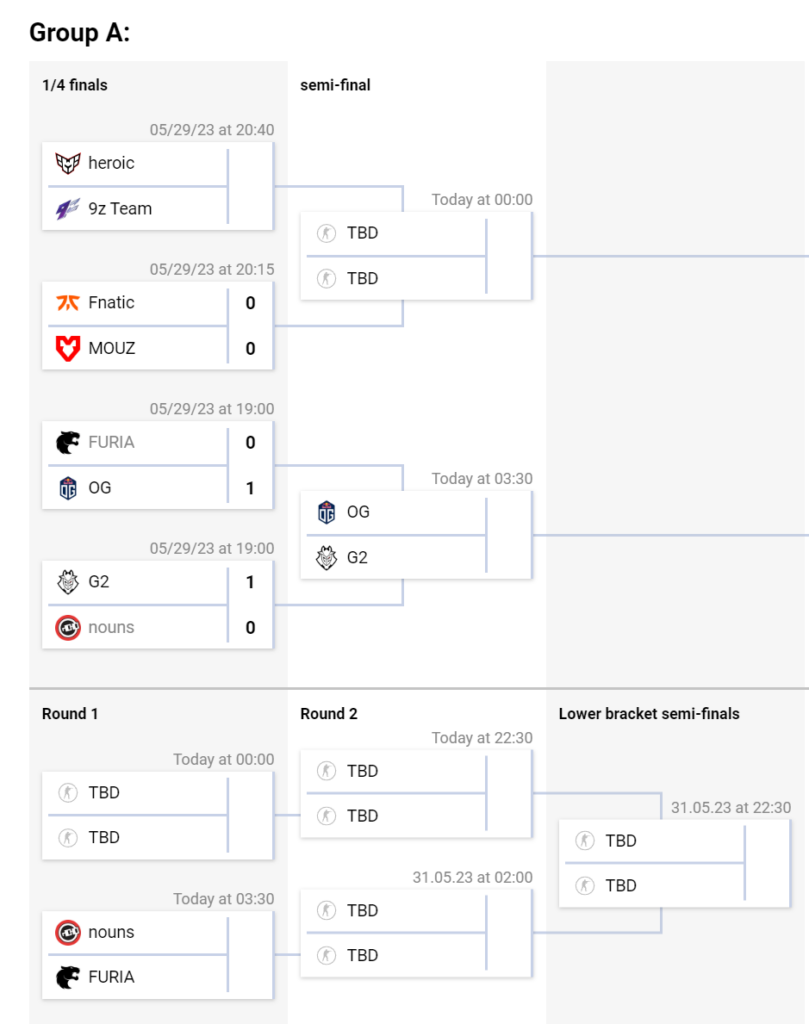The image size is (809, 1024).
Task: Click the 9z Team name
Action: pyautogui.click(x=120, y=208)
